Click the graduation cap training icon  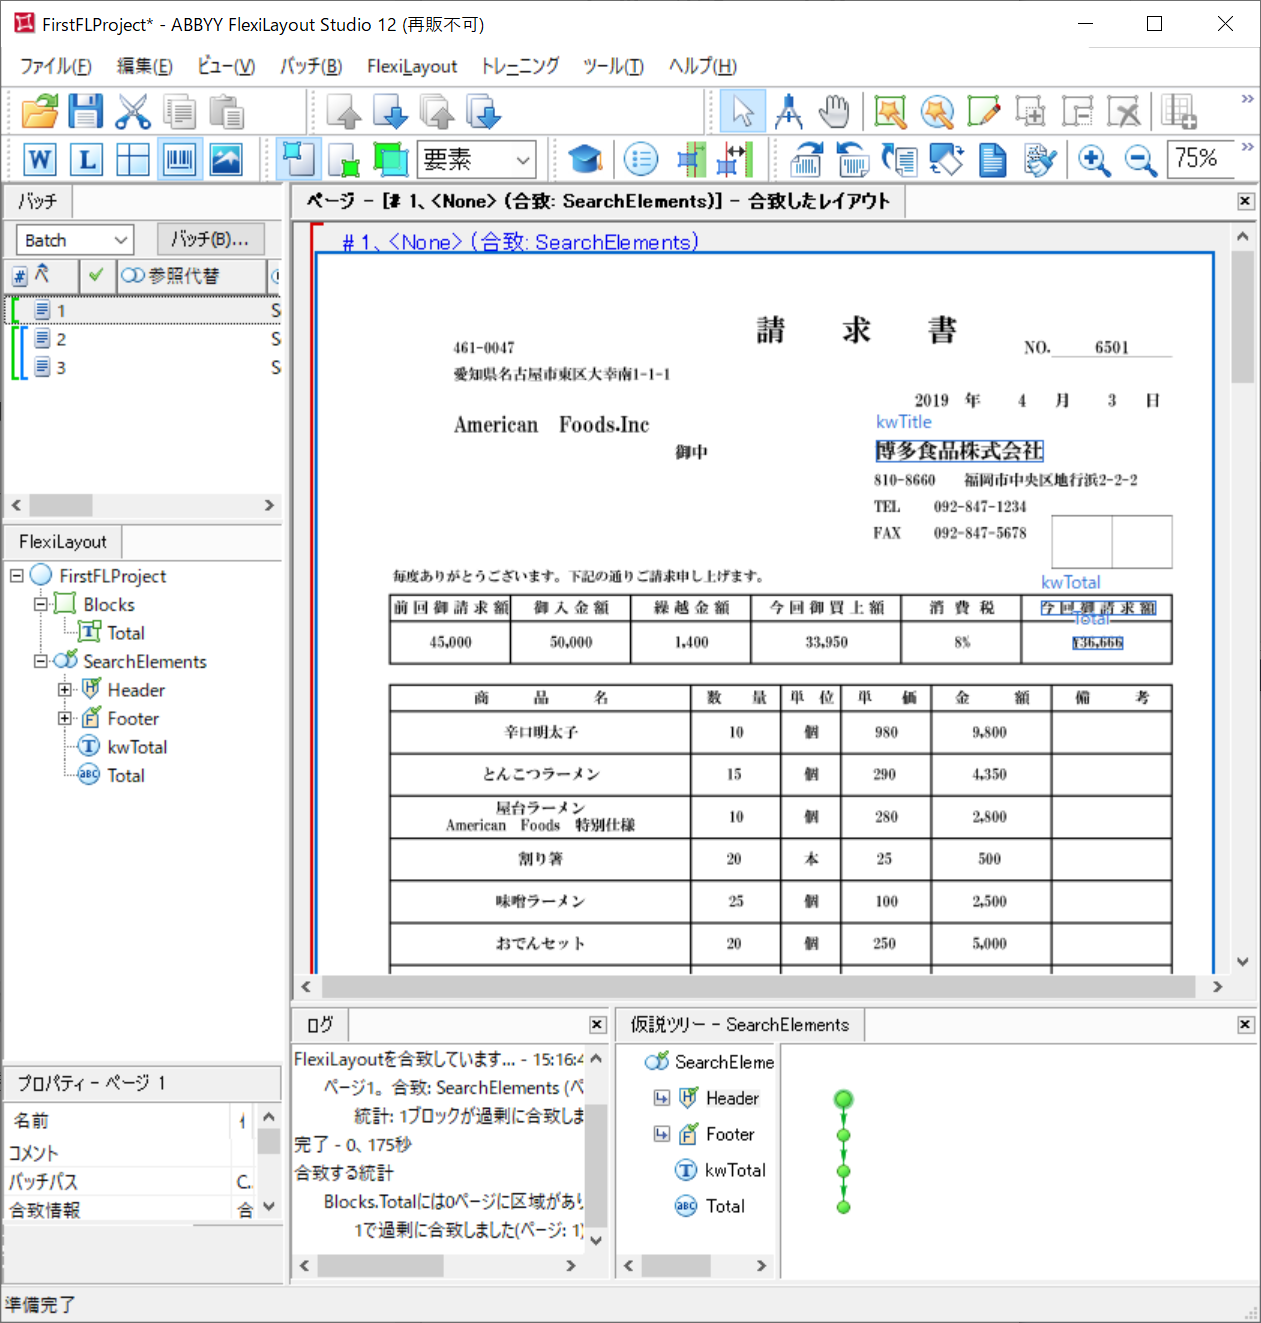tap(585, 159)
